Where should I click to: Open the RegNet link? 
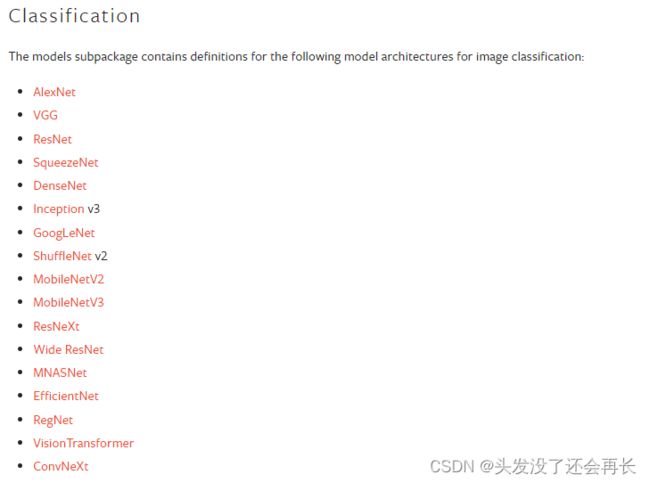click(x=53, y=420)
